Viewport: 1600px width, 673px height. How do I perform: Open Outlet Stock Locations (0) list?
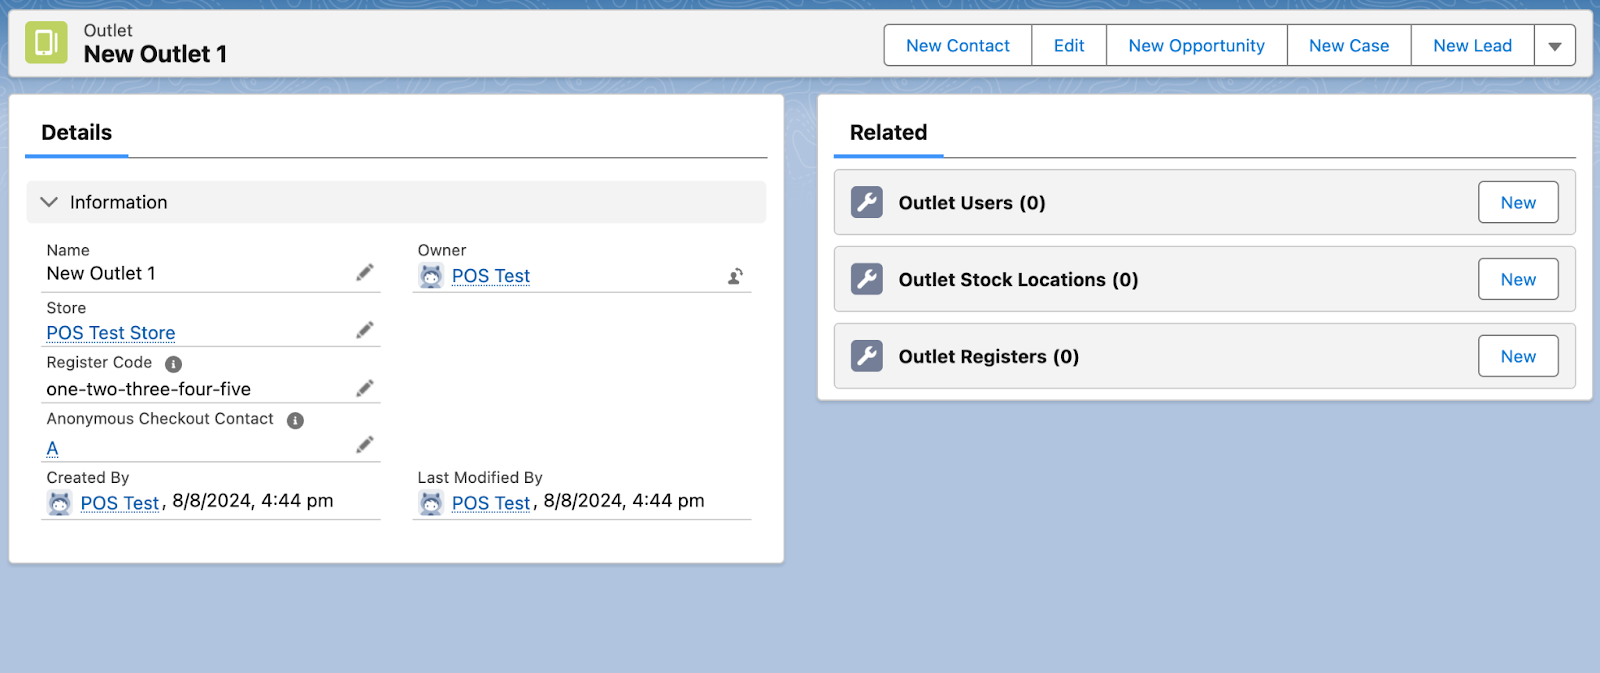click(x=1018, y=280)
